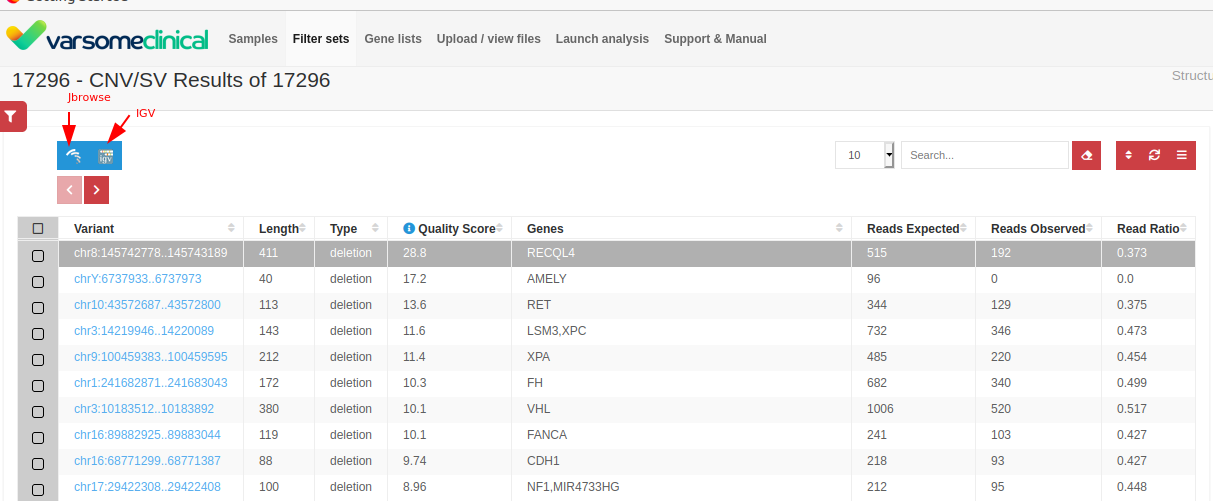Open the Gene lists menu
This screenshot has width=1213, height=501.
point(393,39)
